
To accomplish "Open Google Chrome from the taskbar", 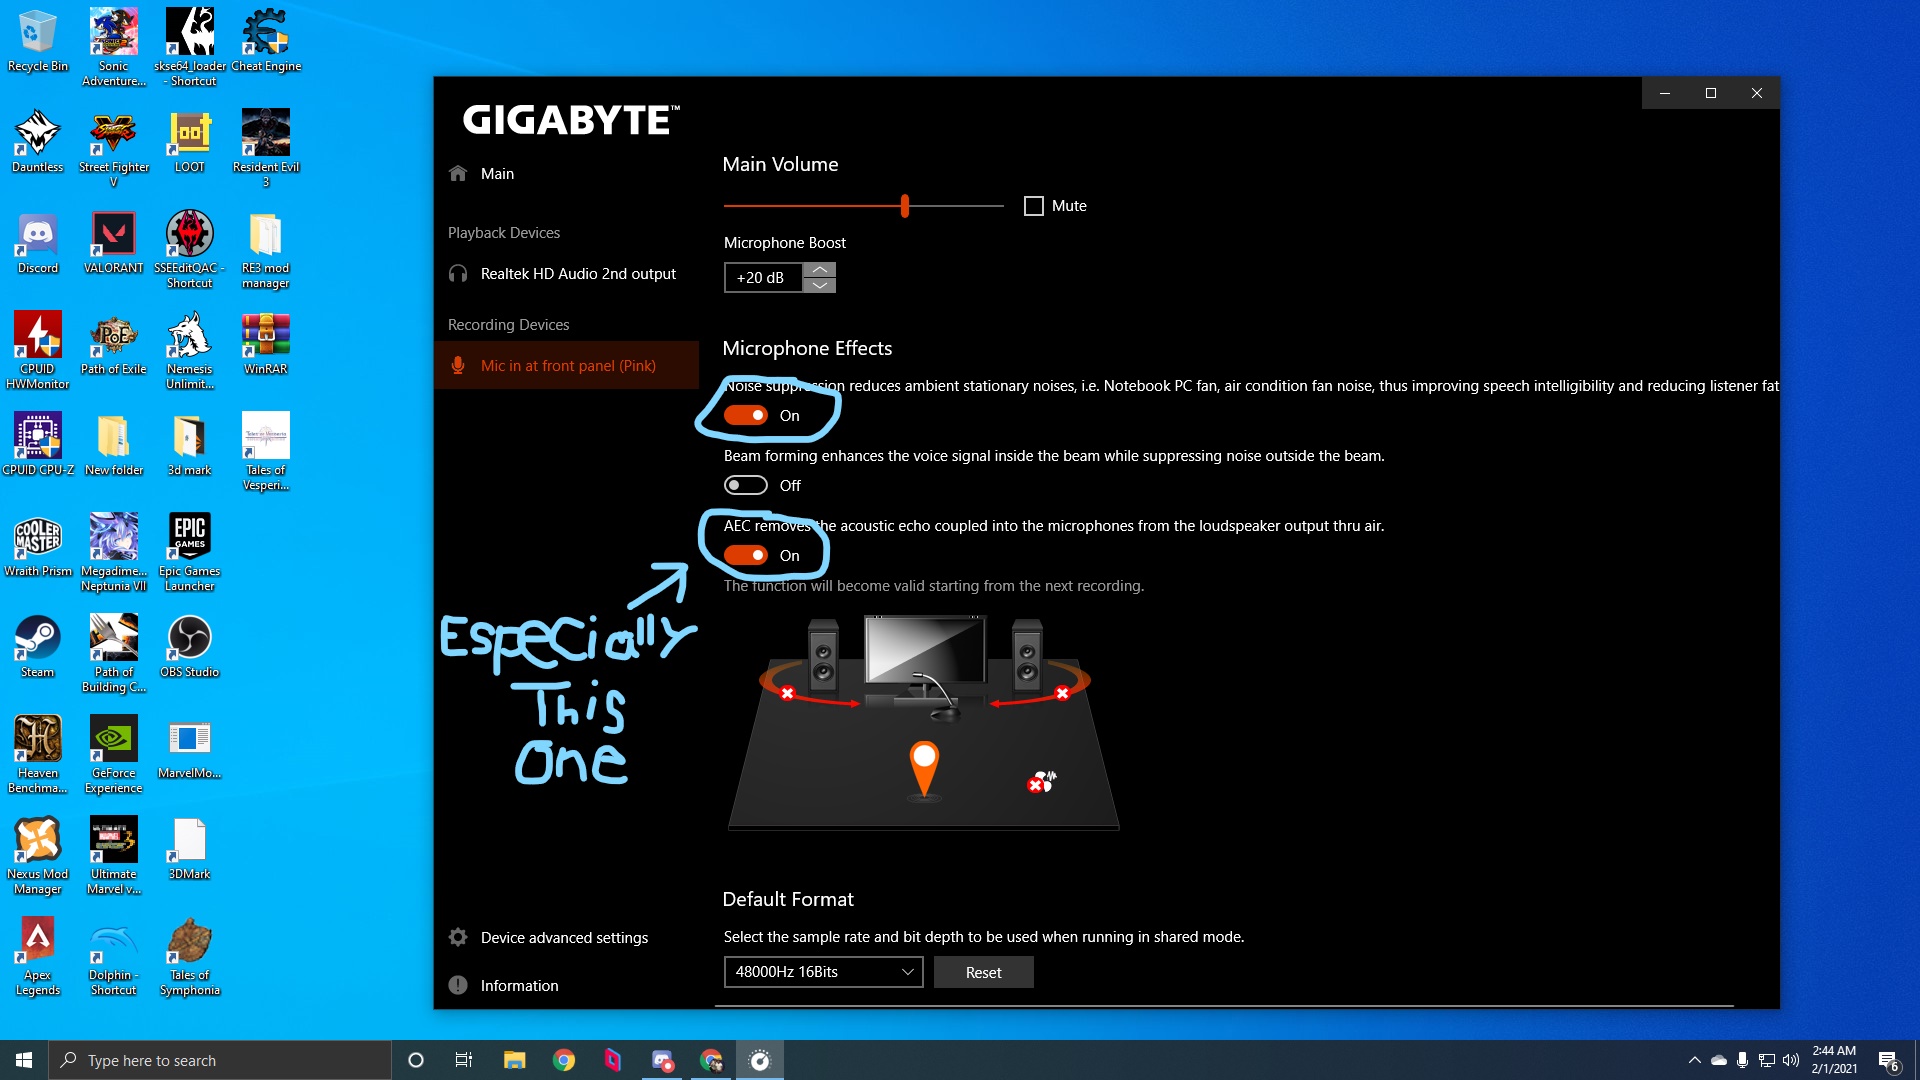I will point(564,1060).
